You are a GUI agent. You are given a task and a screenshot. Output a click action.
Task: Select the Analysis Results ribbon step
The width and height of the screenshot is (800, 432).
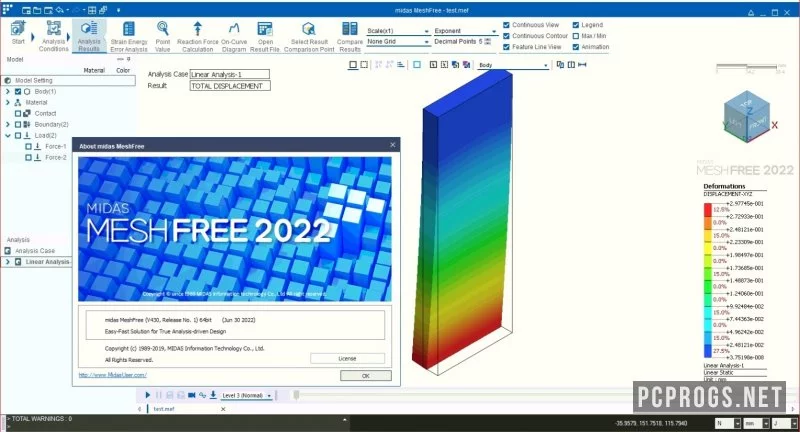click(x=89, y=36)
